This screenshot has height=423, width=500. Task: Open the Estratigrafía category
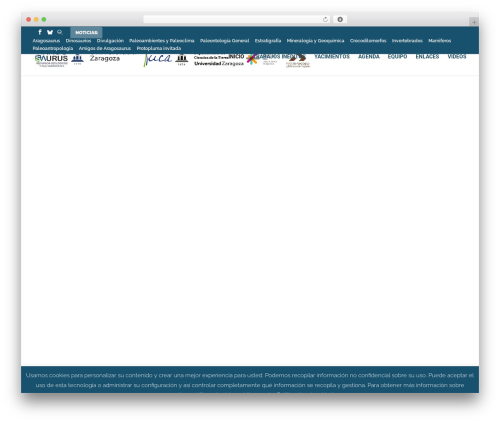click(x=268, y=41)
